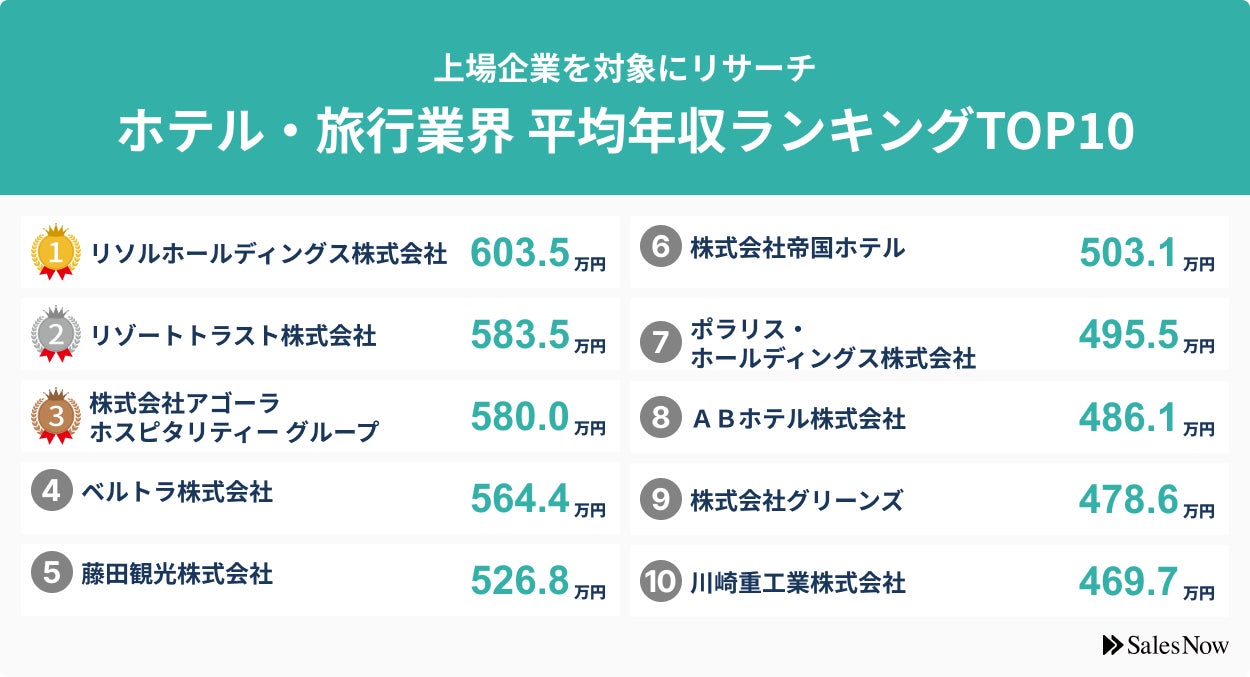This screenshot has height=677, width=1250.
Task: Click the gray number 8 rank badge
Action: coord(659,418)
